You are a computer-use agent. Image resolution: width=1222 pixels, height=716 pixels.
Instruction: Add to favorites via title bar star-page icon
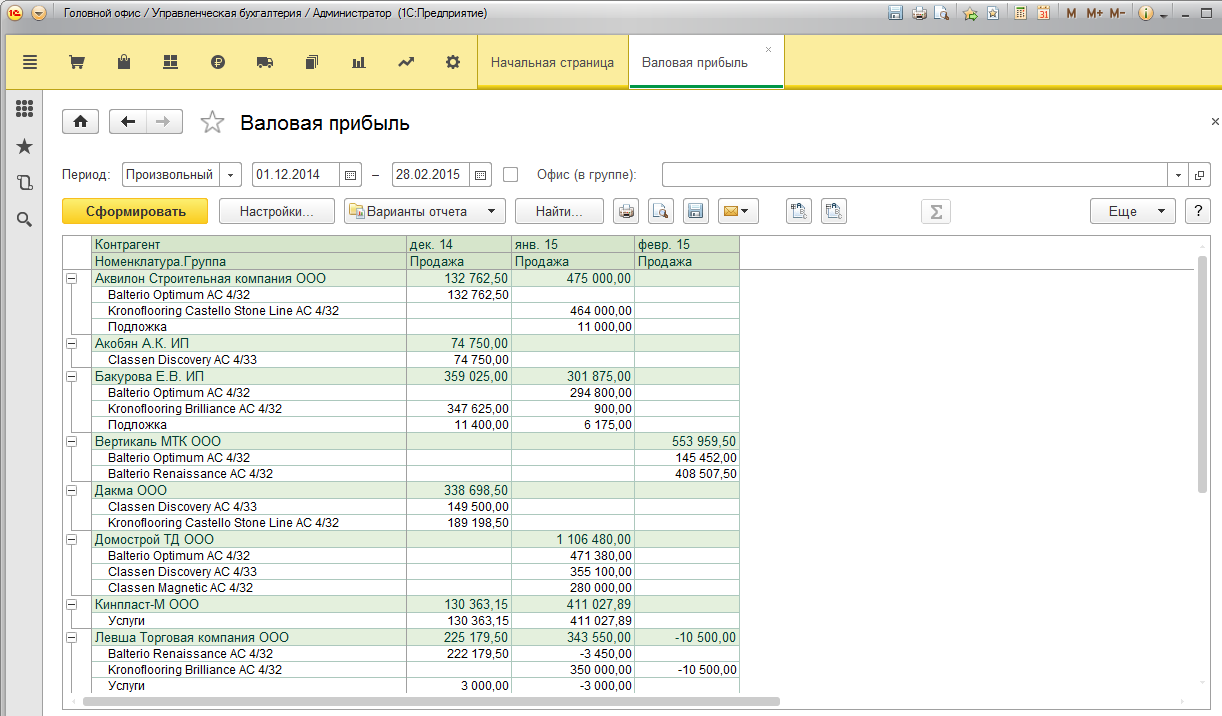click(x=992, y=14)
